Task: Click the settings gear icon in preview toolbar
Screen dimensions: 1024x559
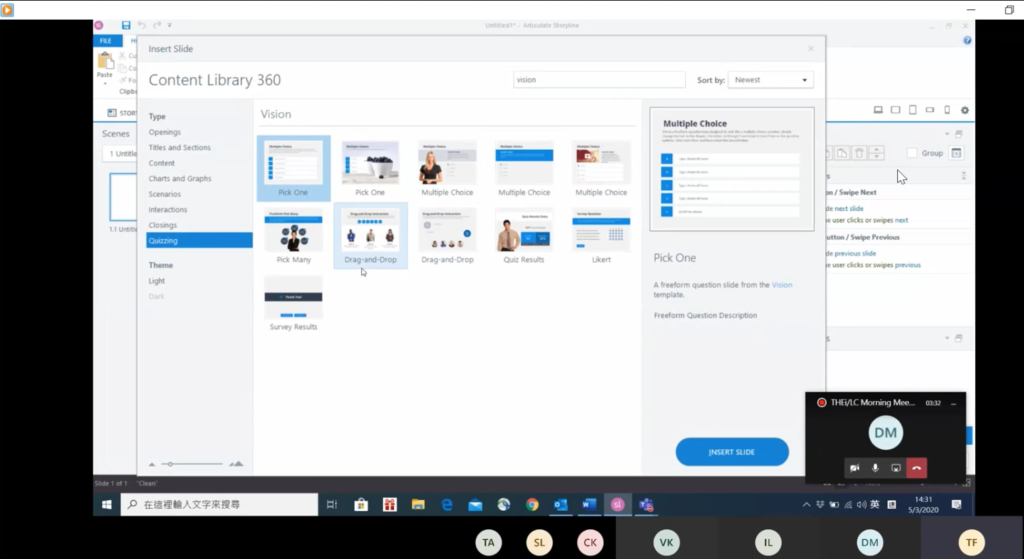Action: point(964,110)
